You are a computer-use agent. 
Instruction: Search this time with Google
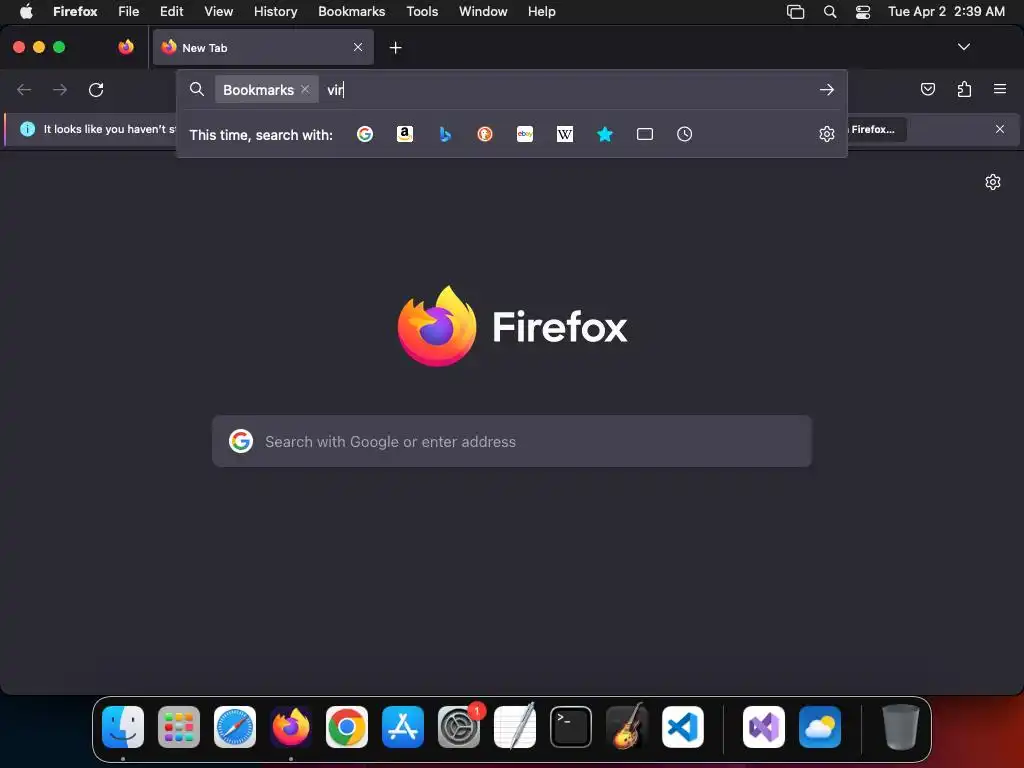[x=365, y=135]
